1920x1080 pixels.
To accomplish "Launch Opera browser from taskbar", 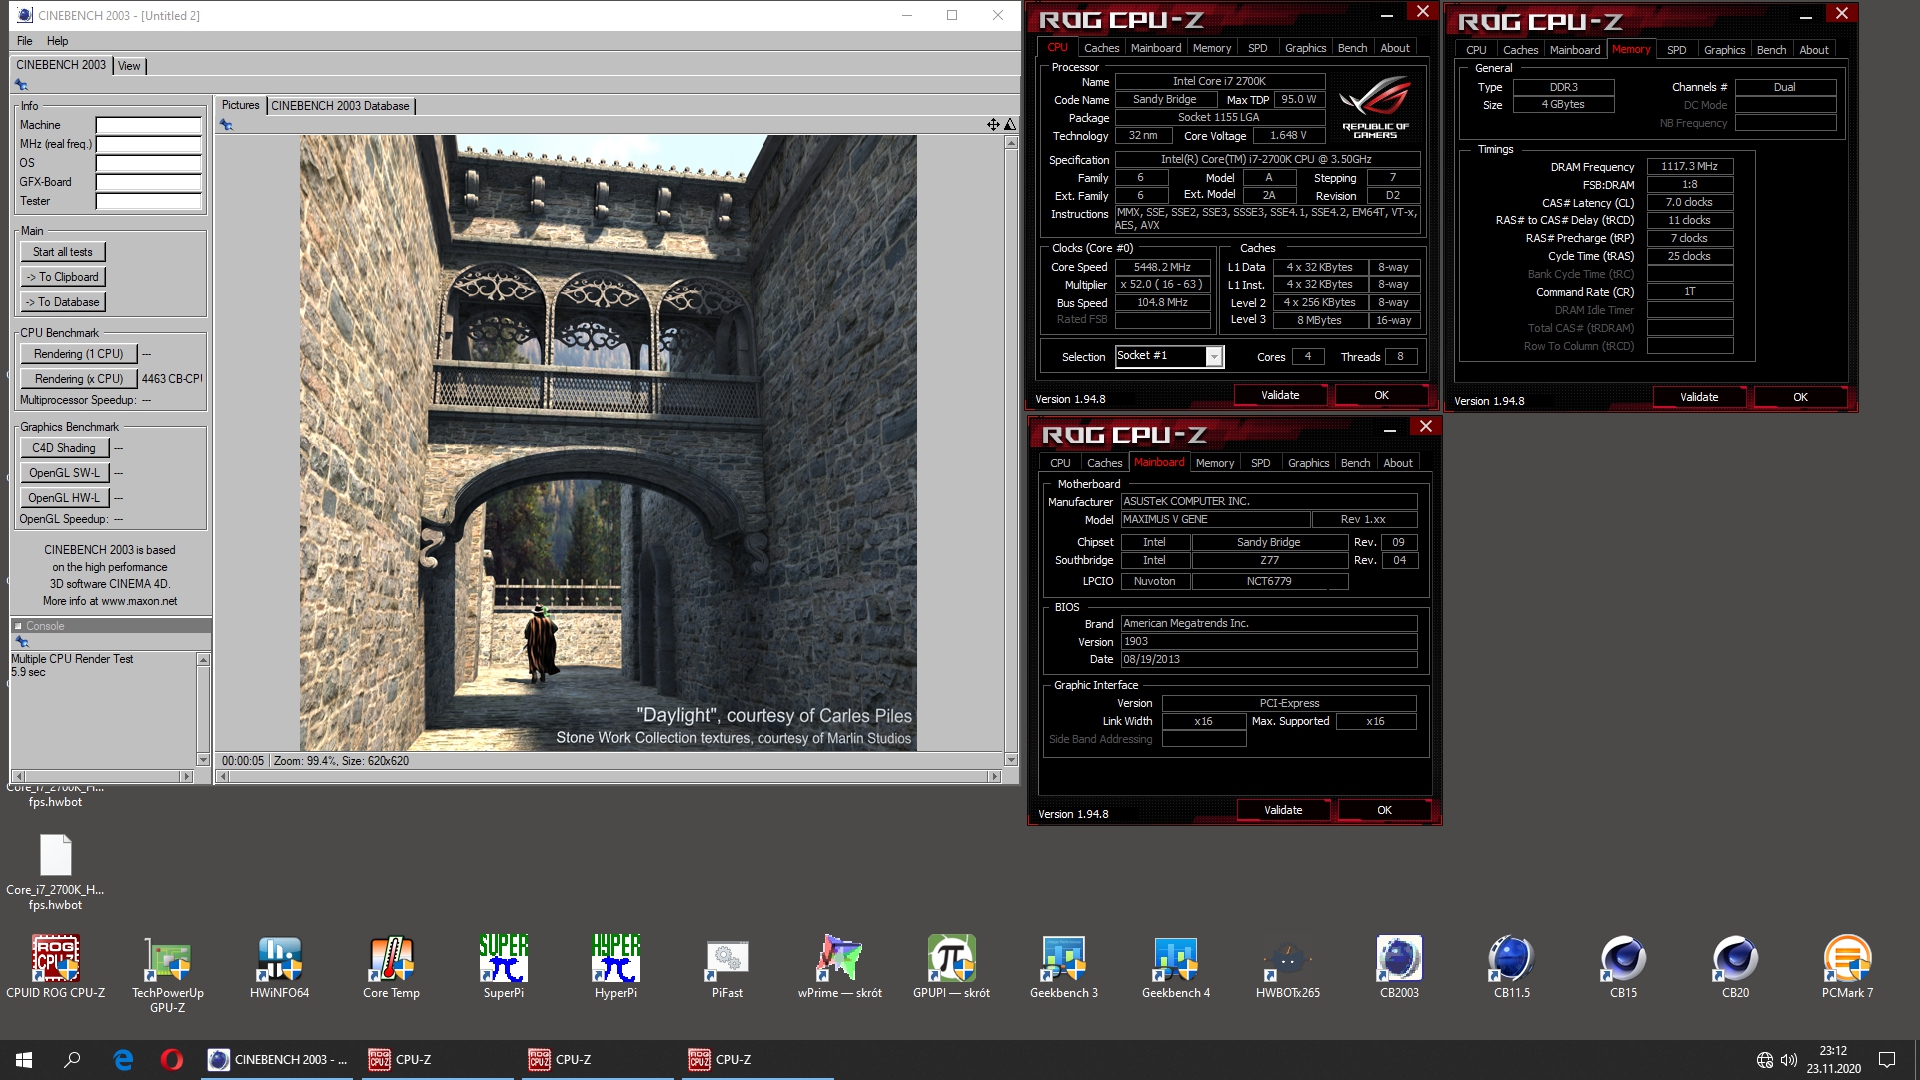I will [171, 1060].
